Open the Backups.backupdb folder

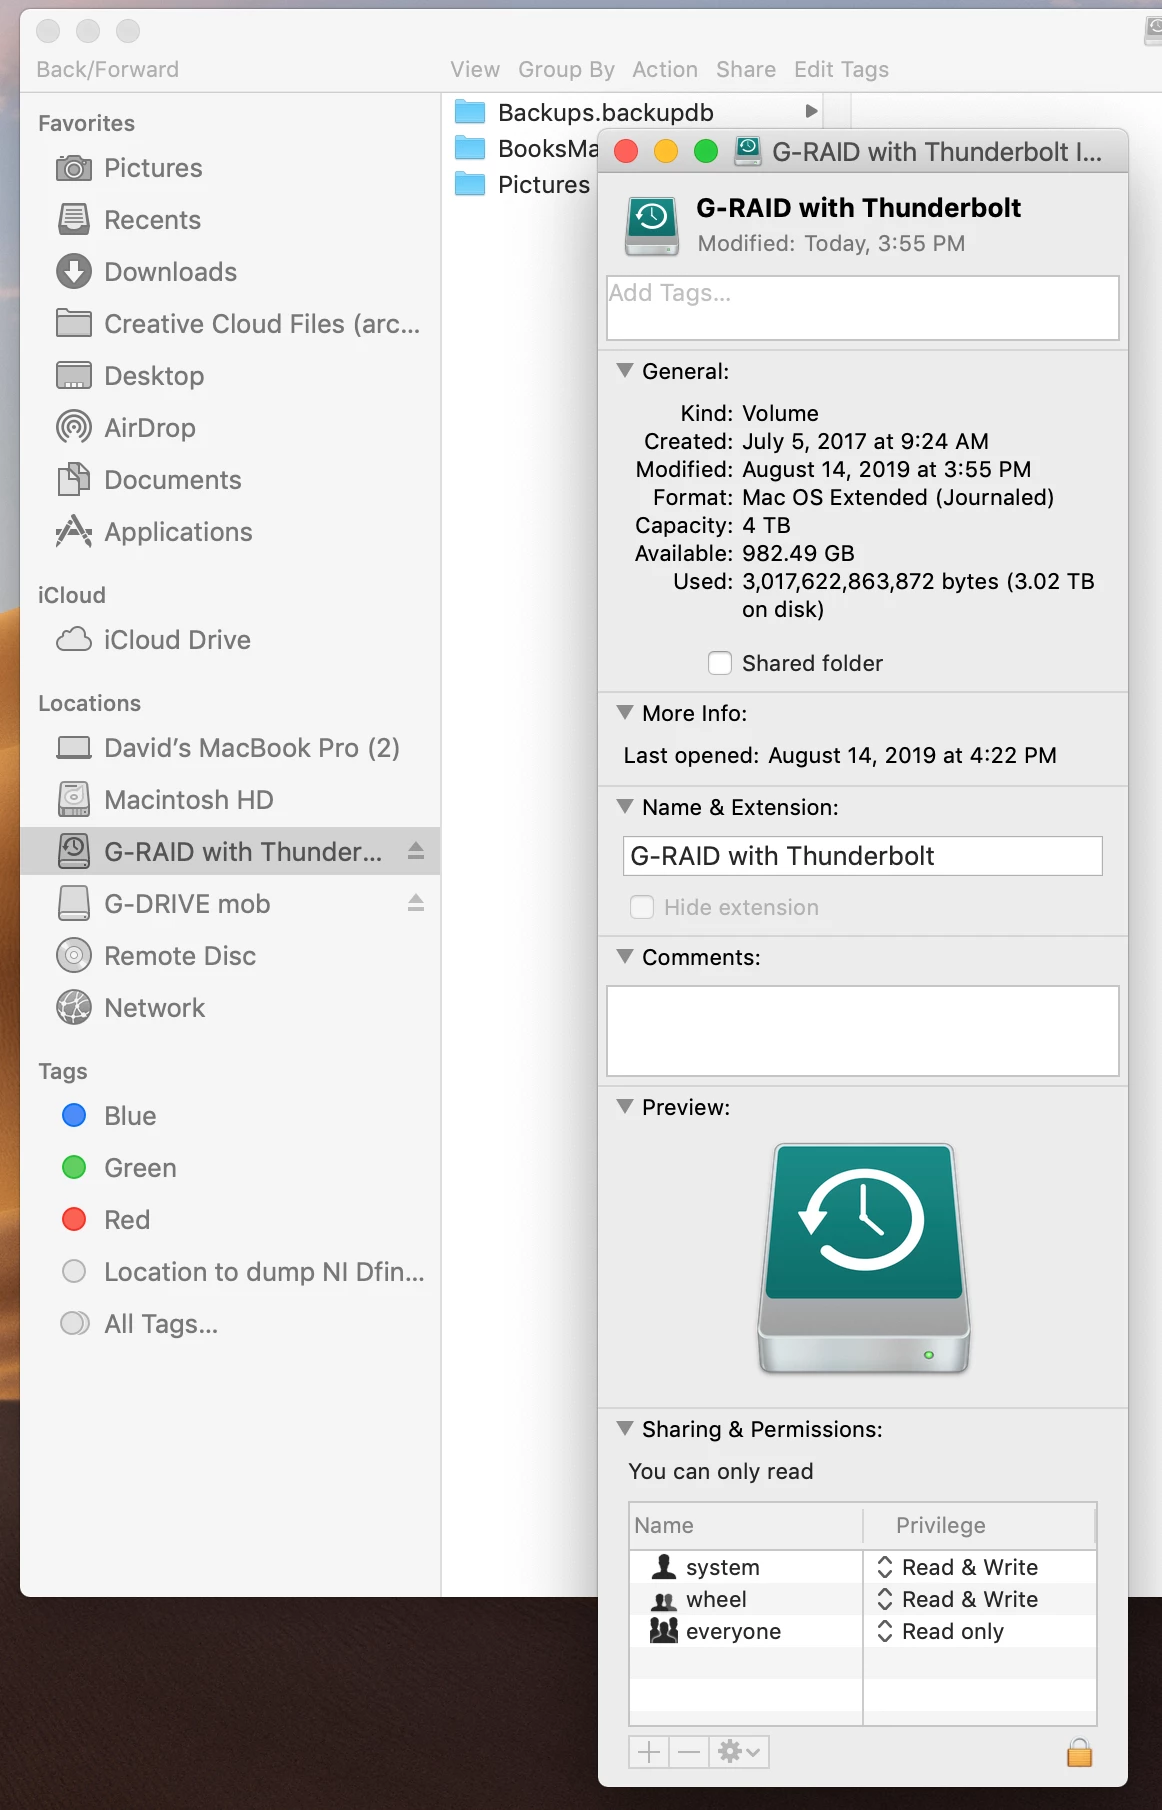(606, 112)
